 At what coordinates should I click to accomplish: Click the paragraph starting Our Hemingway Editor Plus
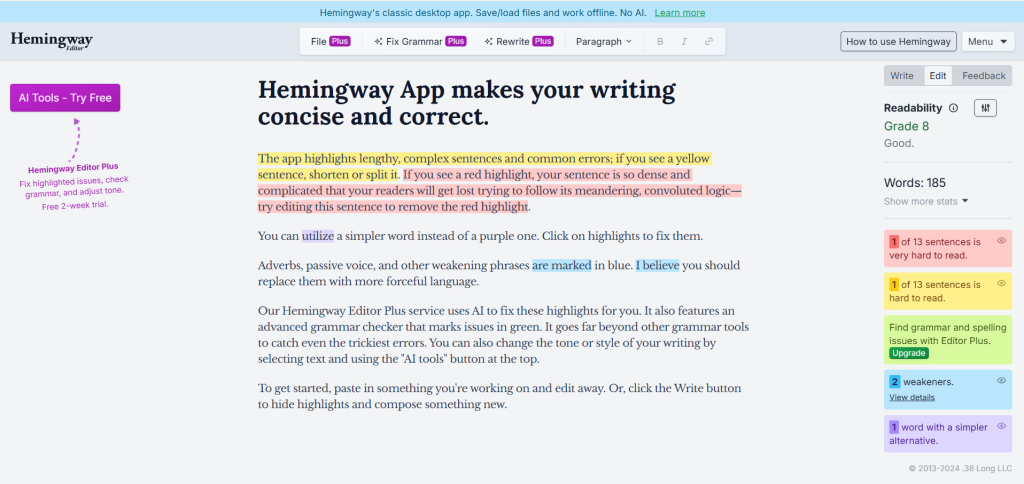503,335
